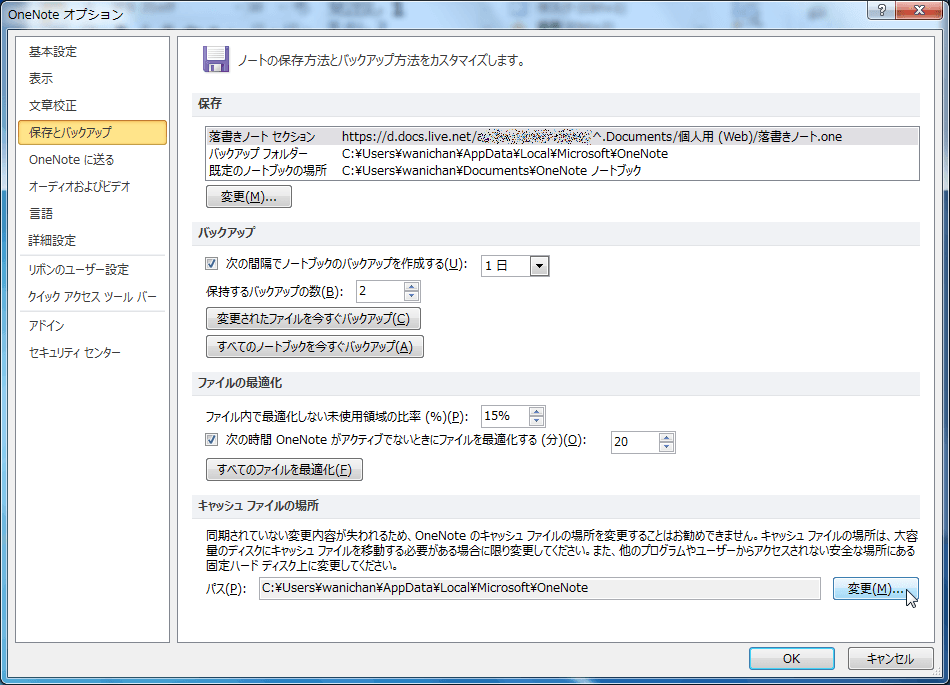Decrease unused space percentage spinner
Screen dimensions: 950x685
[x=536, y=421]
